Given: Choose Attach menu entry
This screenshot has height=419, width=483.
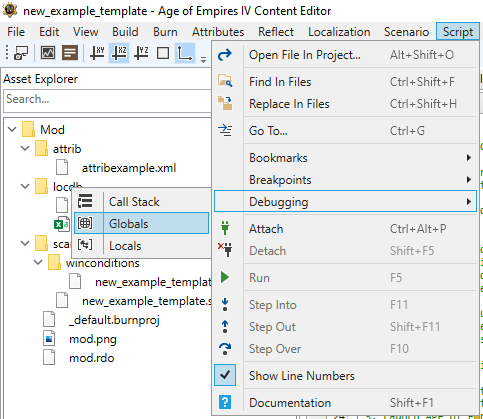Looking at the screenshot, I should coord(345,229).
